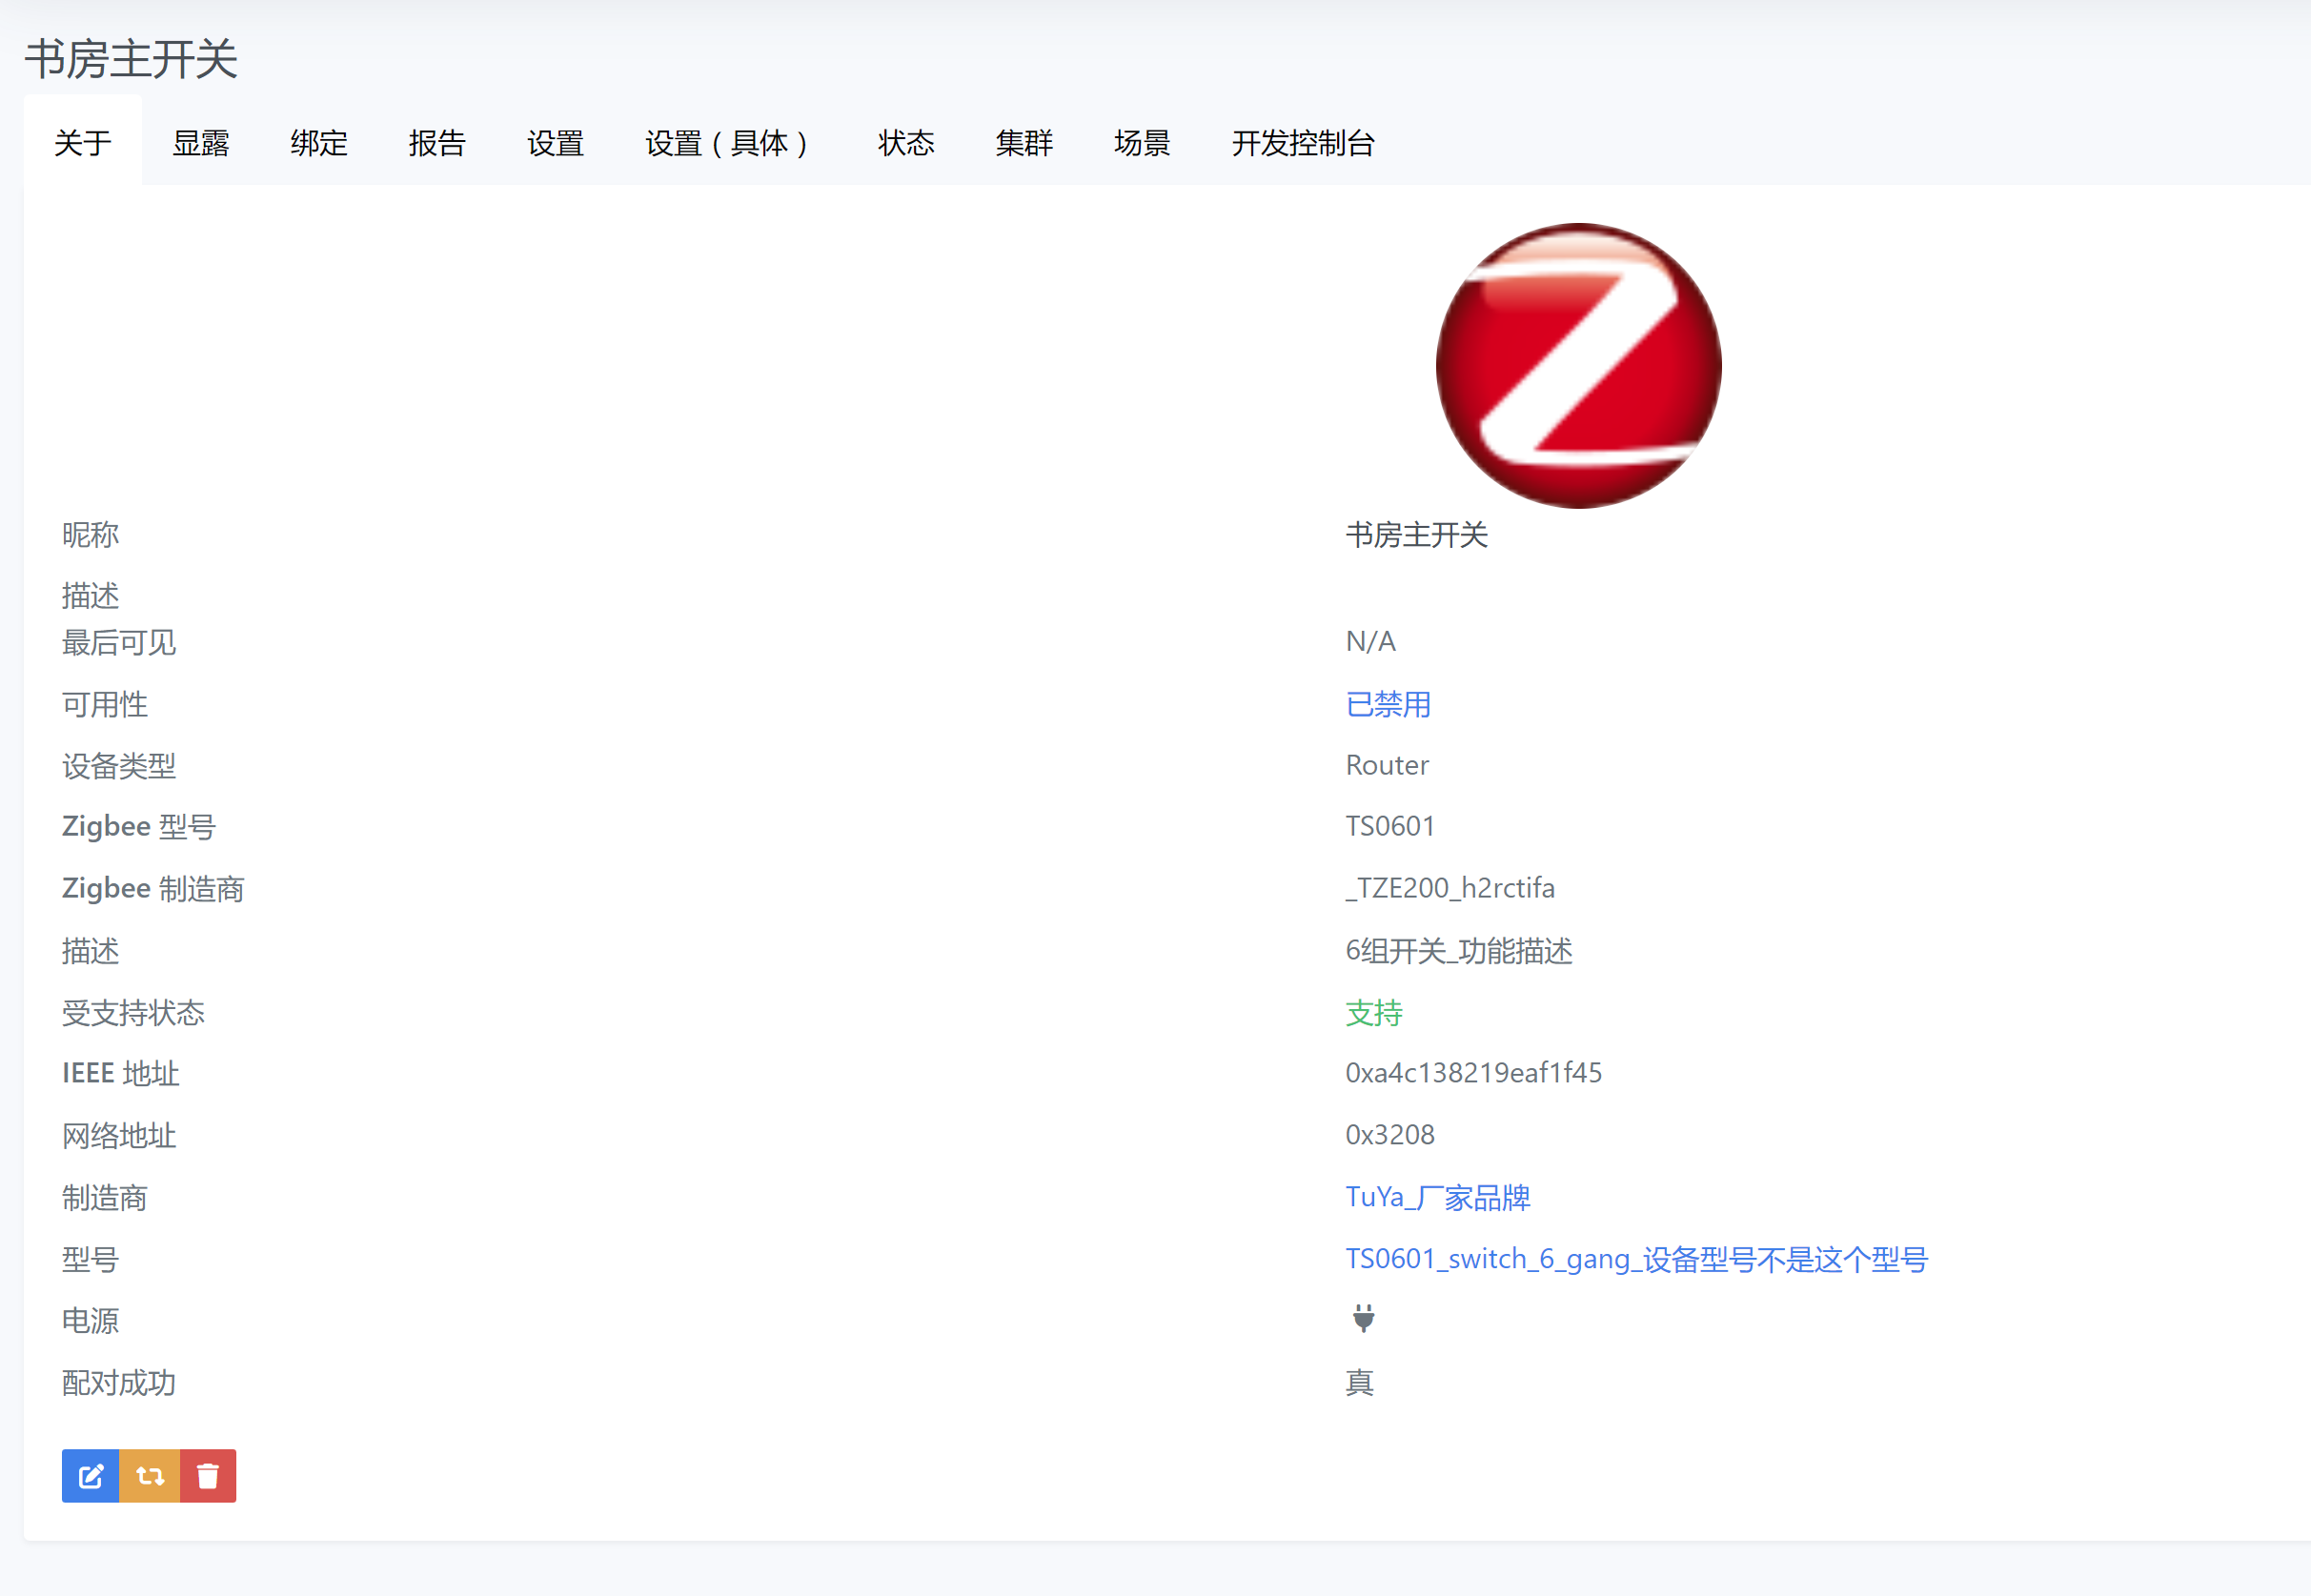2311x1596 pixels.
Task: Open the 场景 tab
Action: pos(1141,143)
